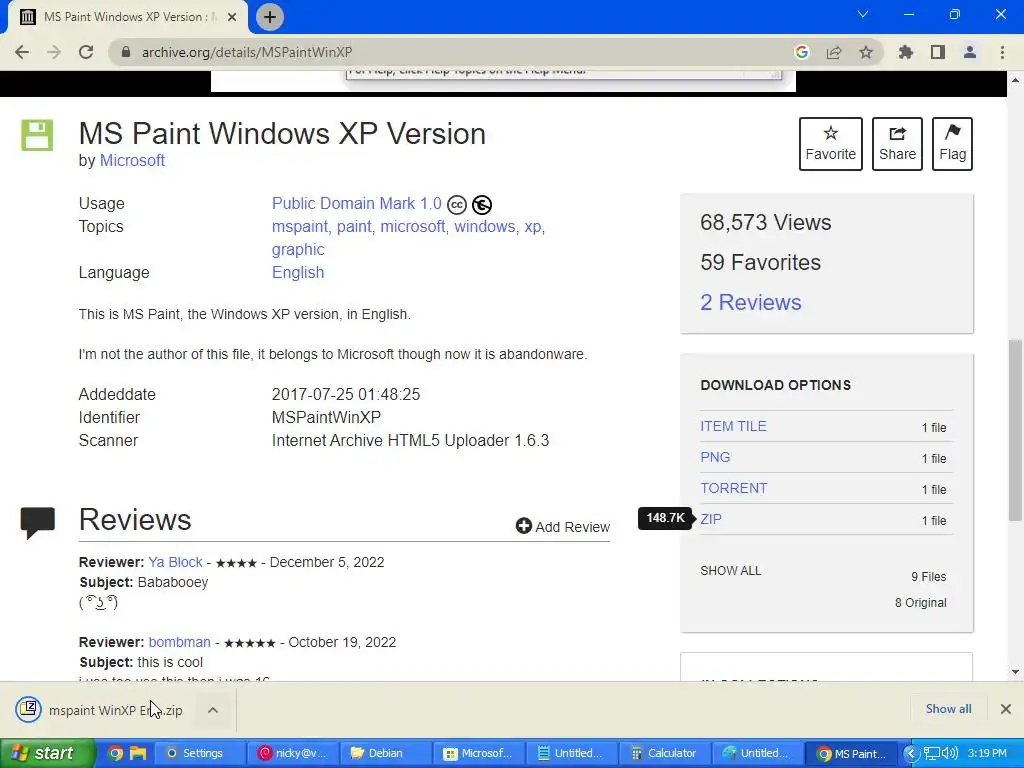The image size is (1024, 768).
Task: Expand hidden system tray icons
Action: tap(910, 754)
